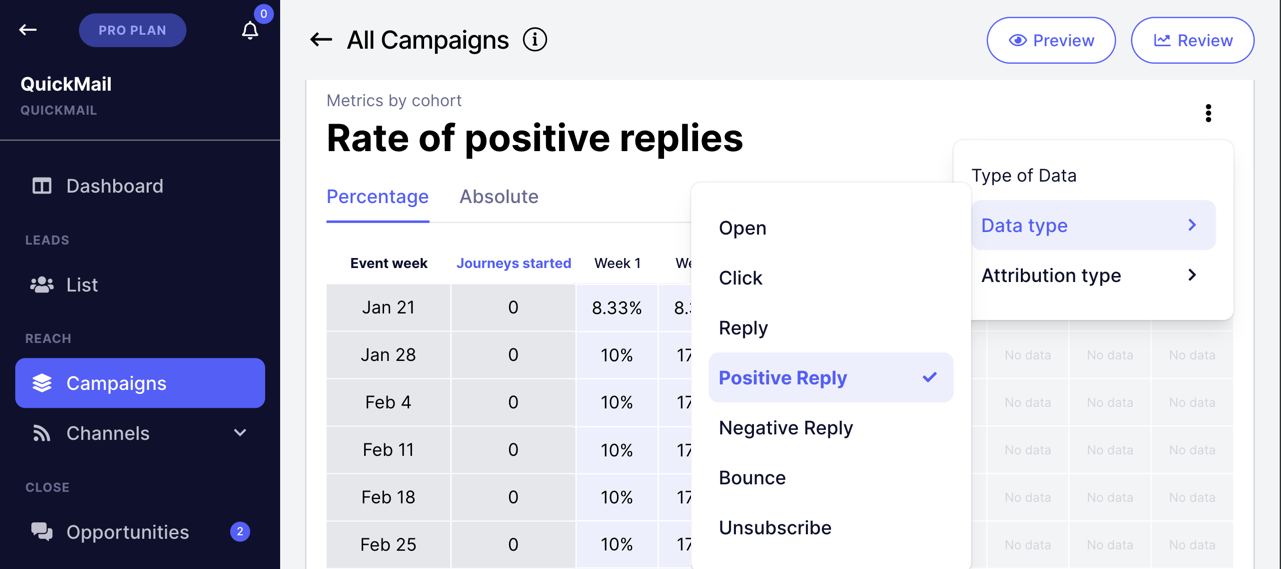Click the sidebar back arrow icon
The width and height of the screenshot is (1281, 569).
tap(28, 30)
